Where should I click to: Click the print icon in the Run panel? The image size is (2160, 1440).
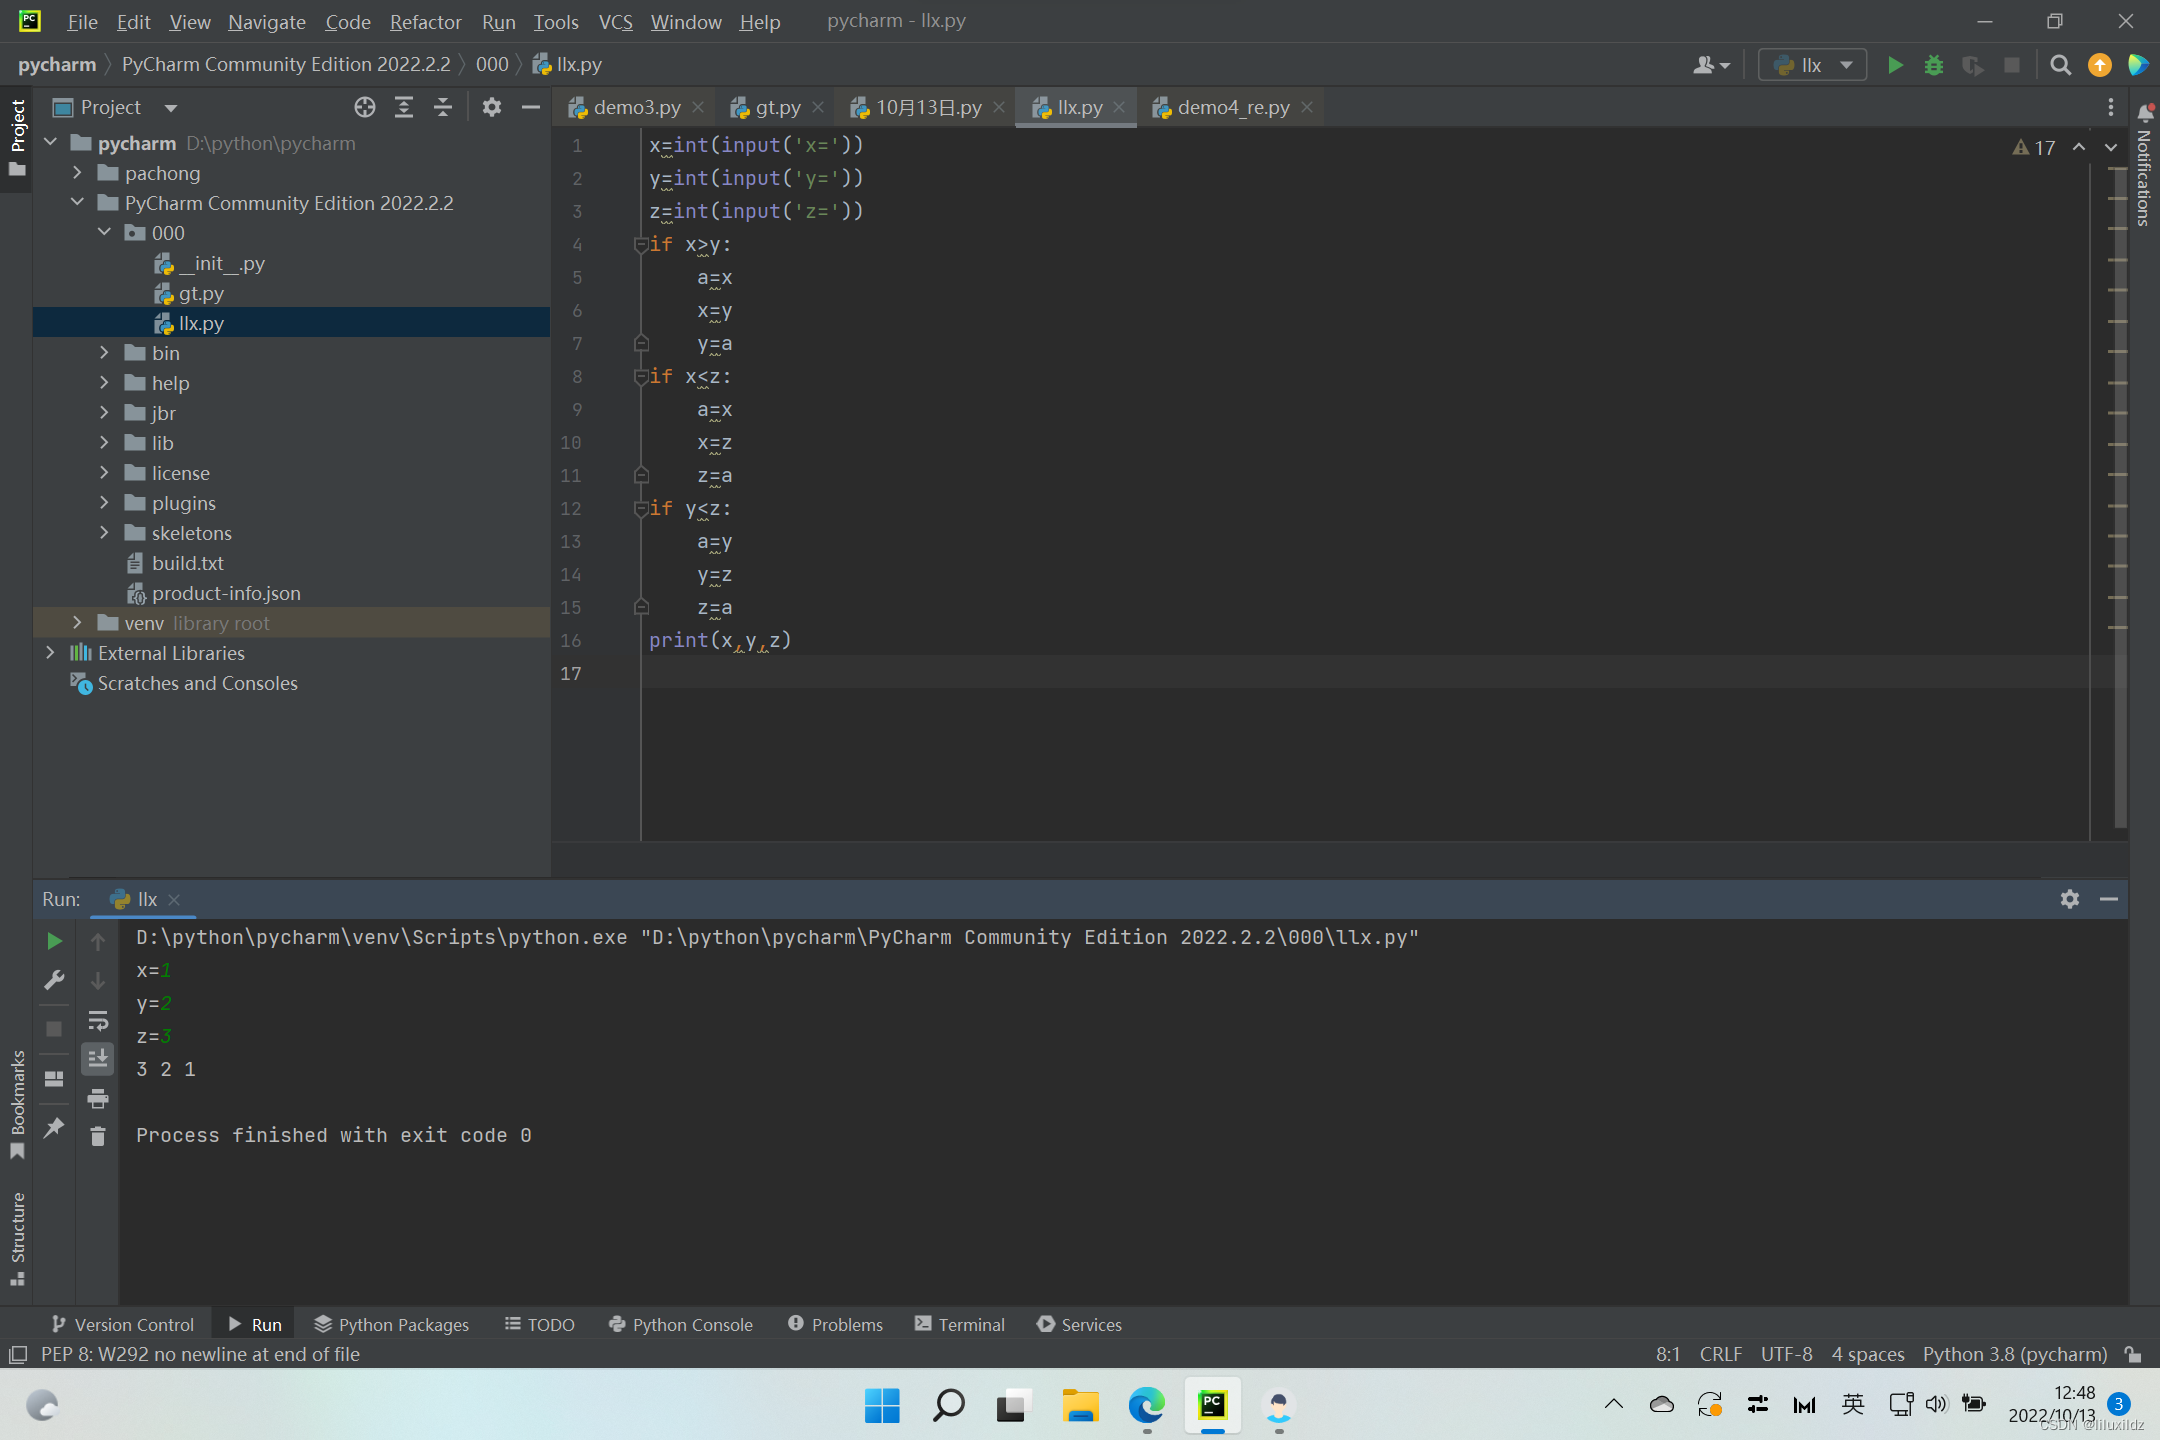97,1099
